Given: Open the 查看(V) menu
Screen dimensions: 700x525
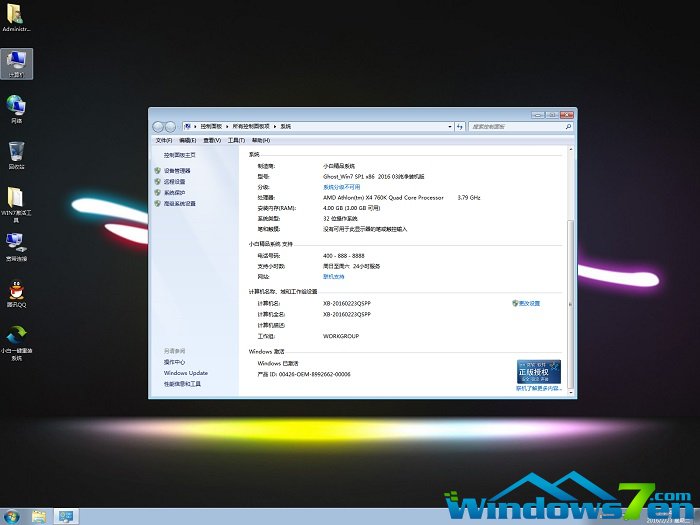Looking at the screenshot, I should pyautogui.click(x=212, y=141).
